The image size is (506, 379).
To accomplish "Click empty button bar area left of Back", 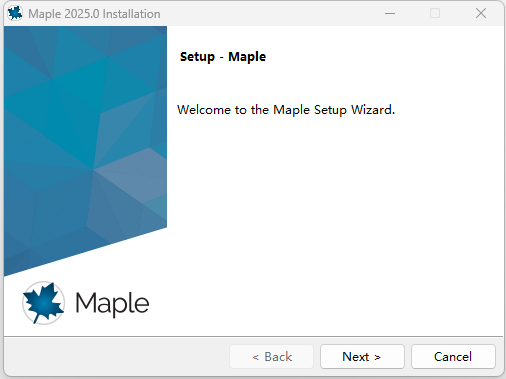I will point(117,357).
